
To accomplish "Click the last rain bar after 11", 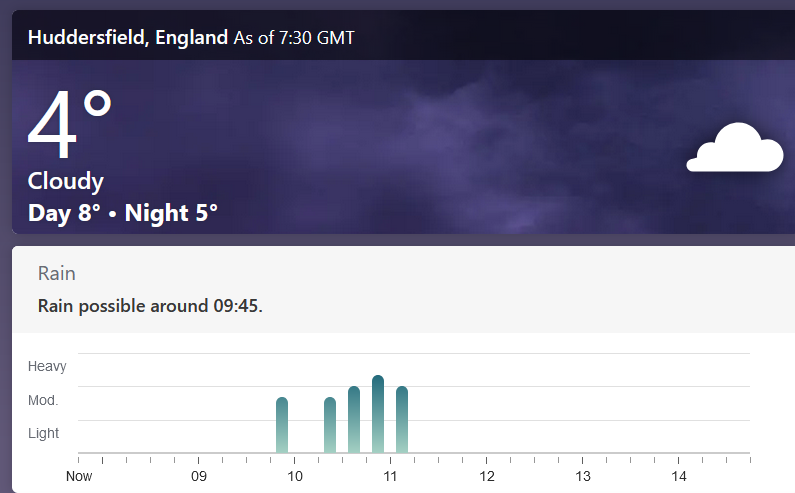I will 402,420.
